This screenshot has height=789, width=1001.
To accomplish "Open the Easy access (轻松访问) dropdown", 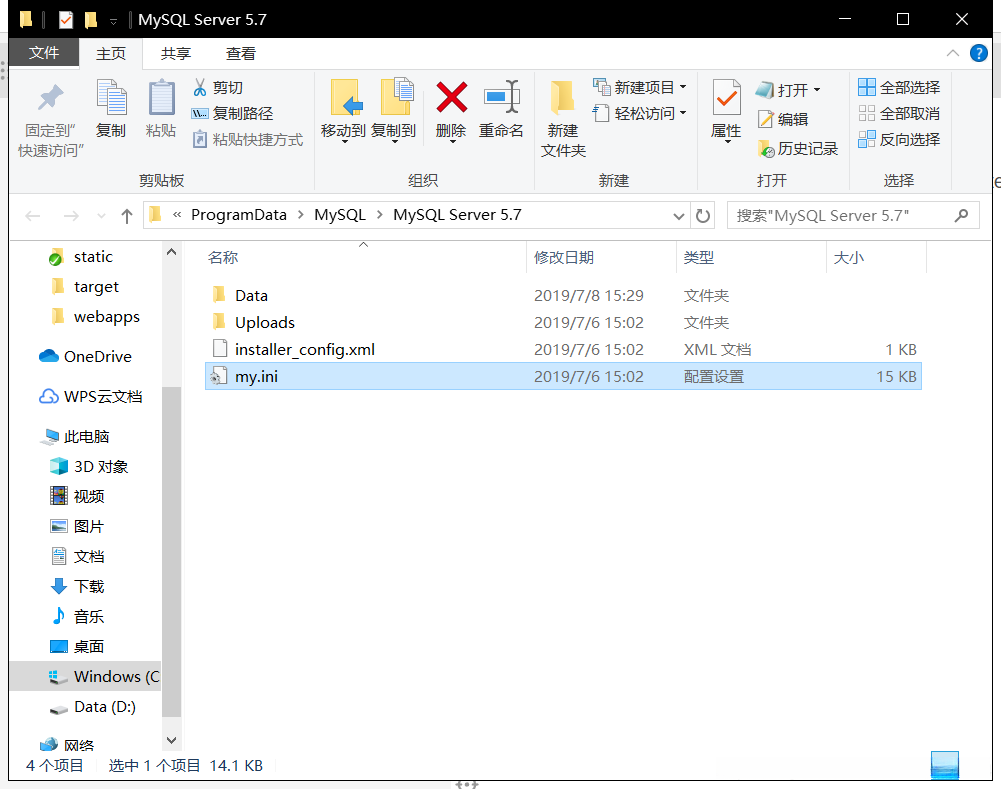I will tap(640, 114).
